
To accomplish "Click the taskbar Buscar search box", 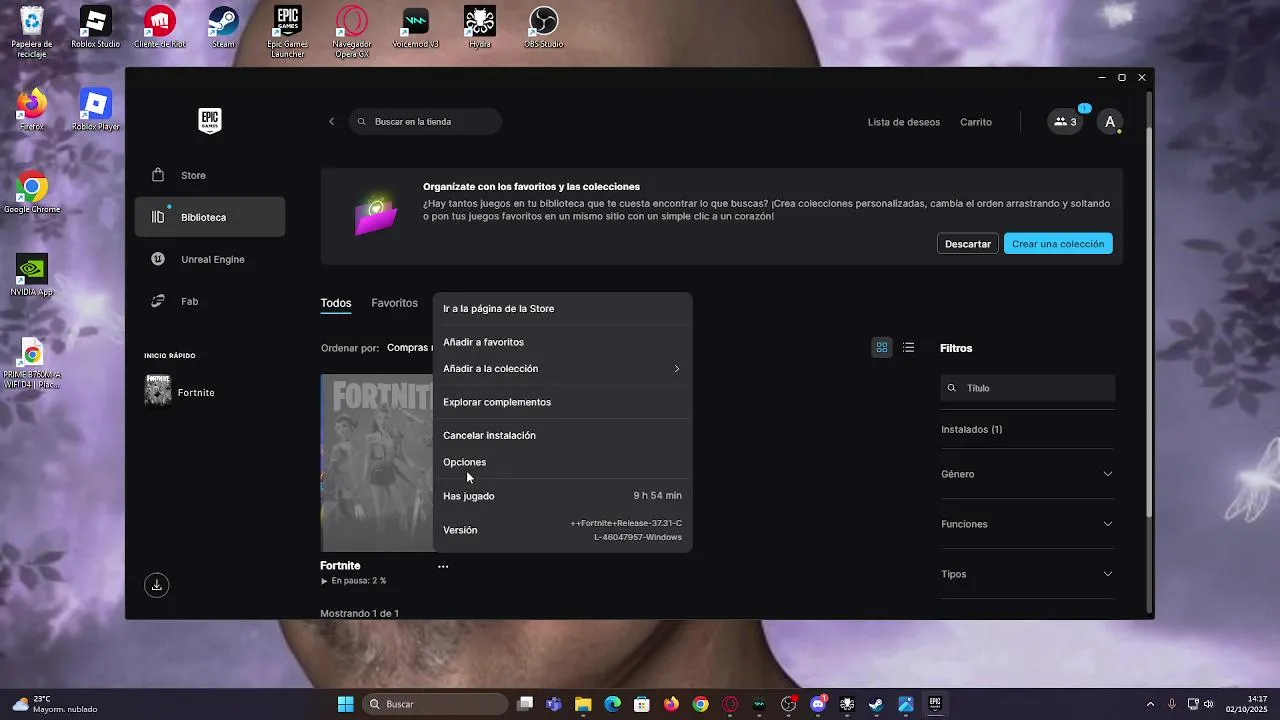I will pos(435,704).
